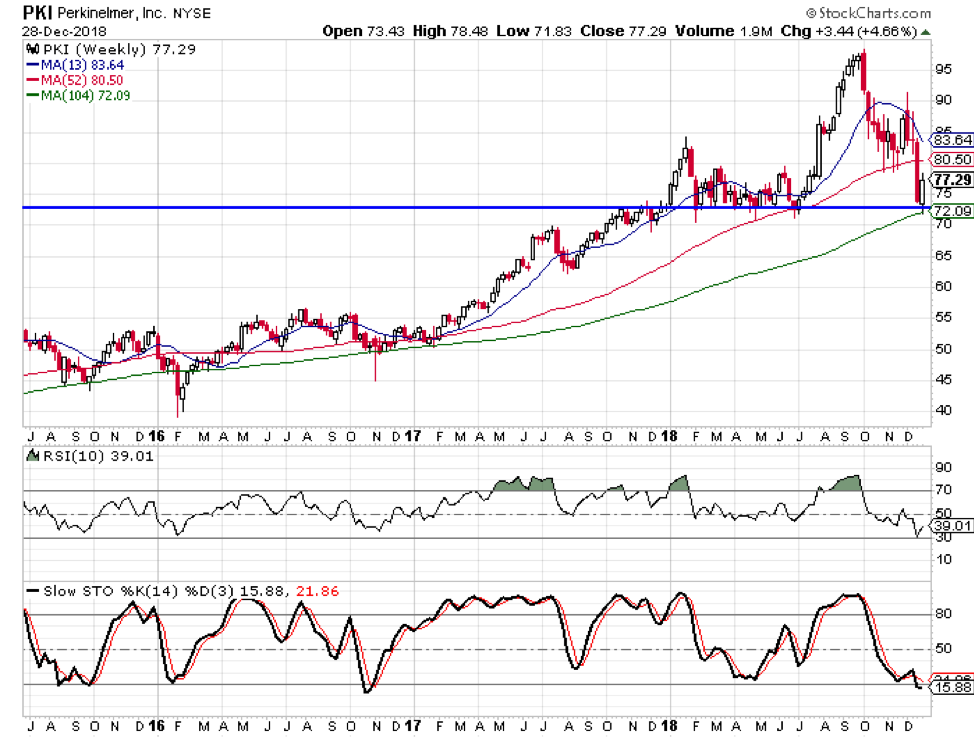Click the RSI area icon beside RSI(10)
Screen dimensions: 974x737
[x=32, y=455]
